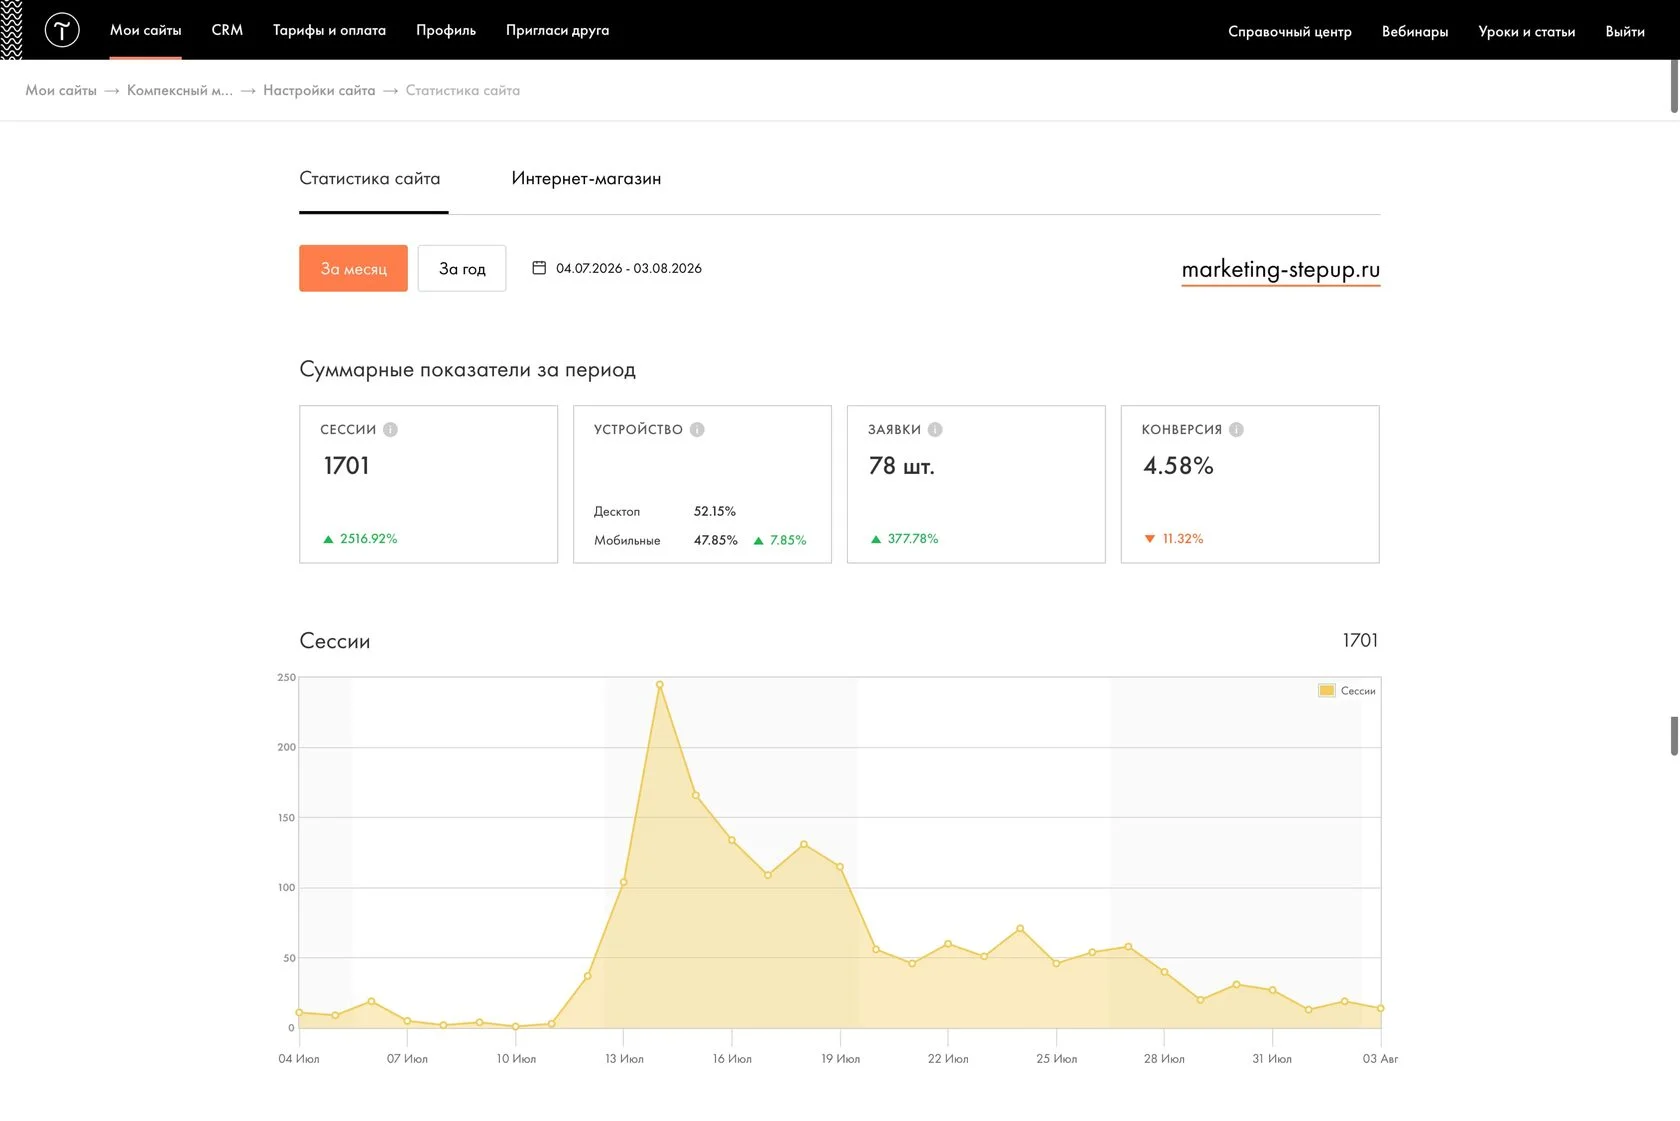
Task: Click marketing-stepup.ru site link
Action: (1281, 269)
